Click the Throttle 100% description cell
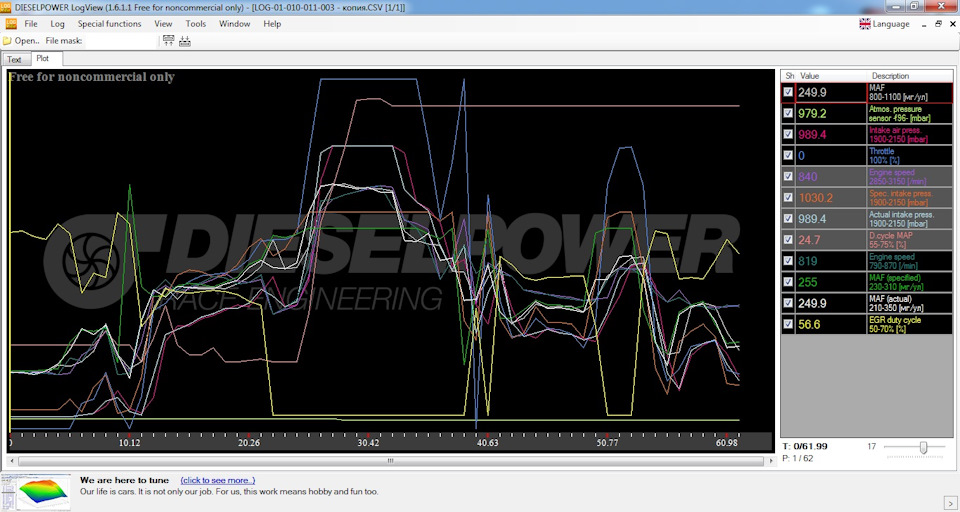Screen dimensions: 960x512 click(910, 156)
